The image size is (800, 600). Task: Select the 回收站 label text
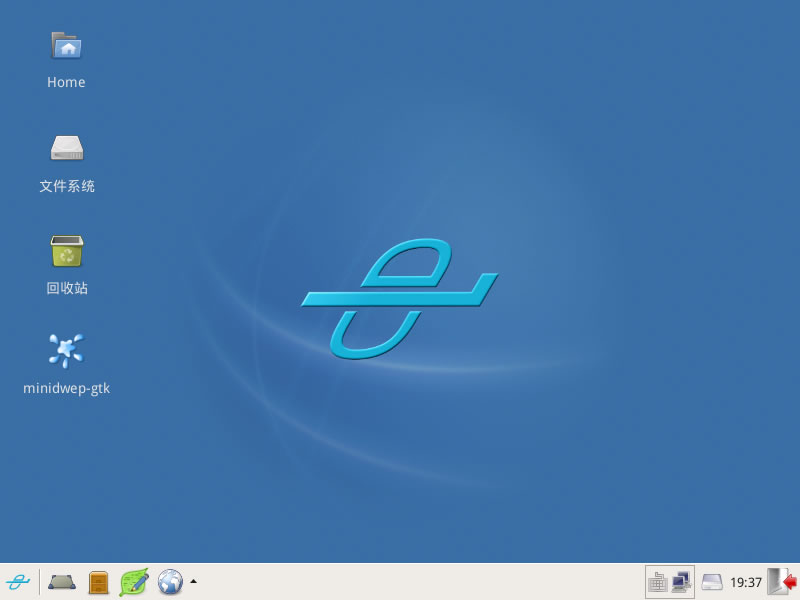[67, 288]
